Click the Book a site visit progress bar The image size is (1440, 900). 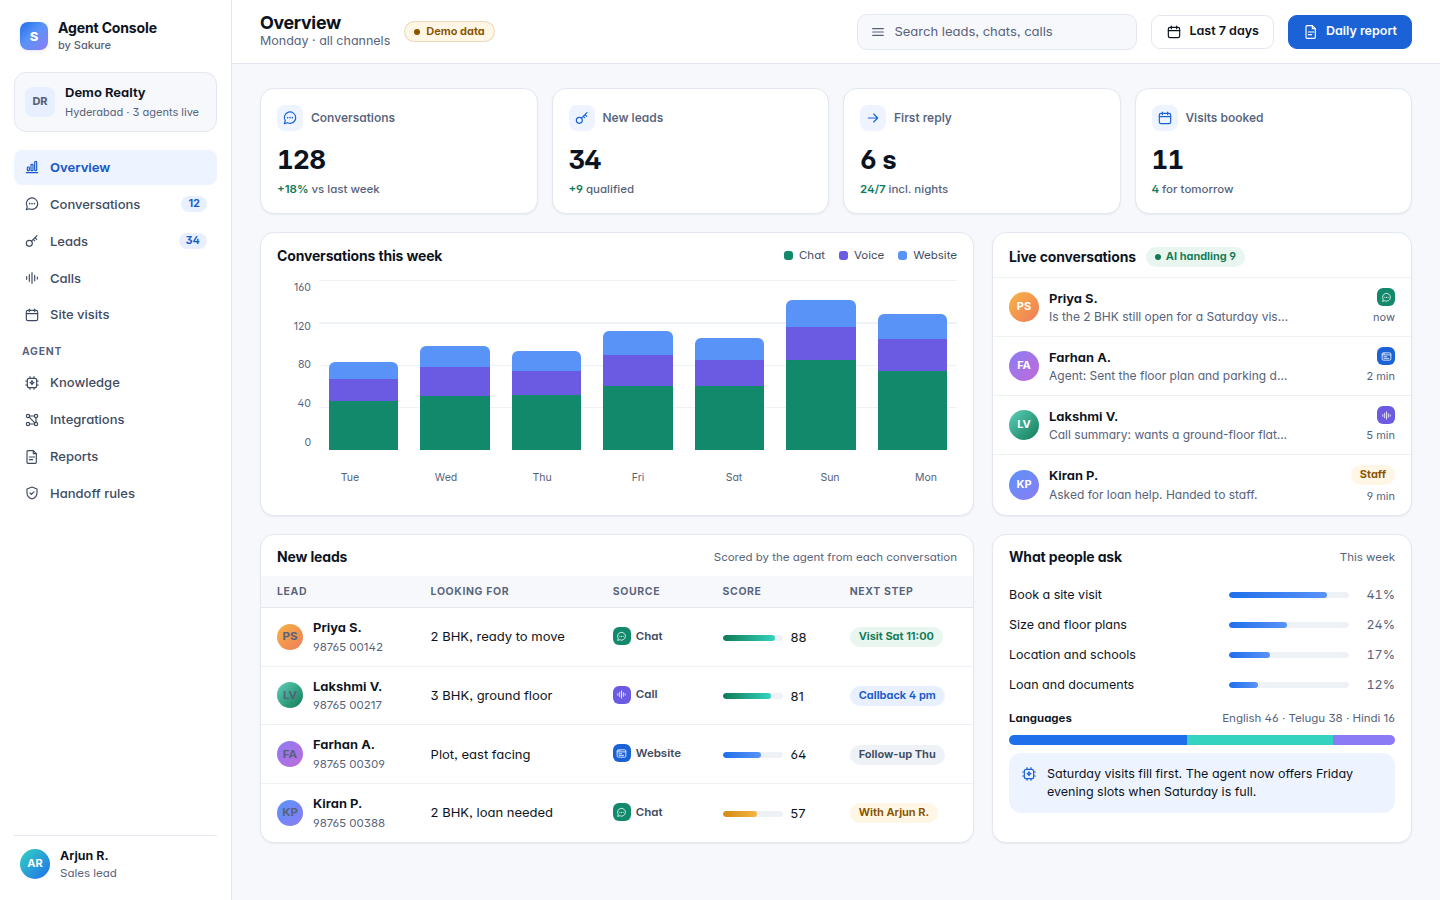[1289, 595]
